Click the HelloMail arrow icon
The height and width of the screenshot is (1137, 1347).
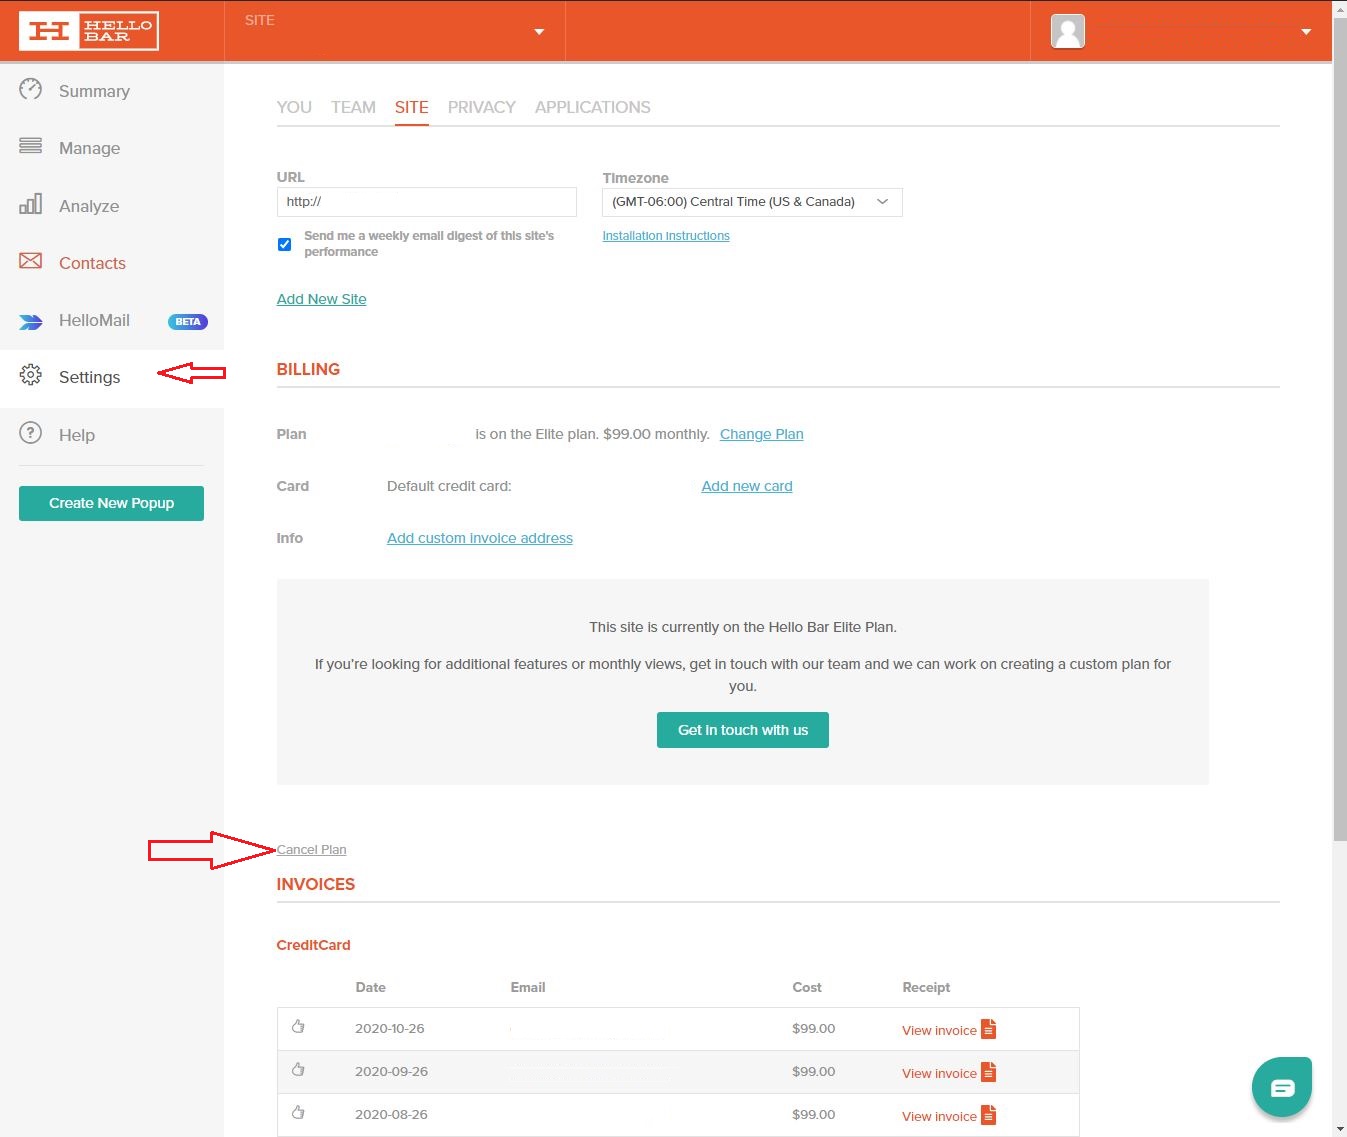tap(31, 321)
